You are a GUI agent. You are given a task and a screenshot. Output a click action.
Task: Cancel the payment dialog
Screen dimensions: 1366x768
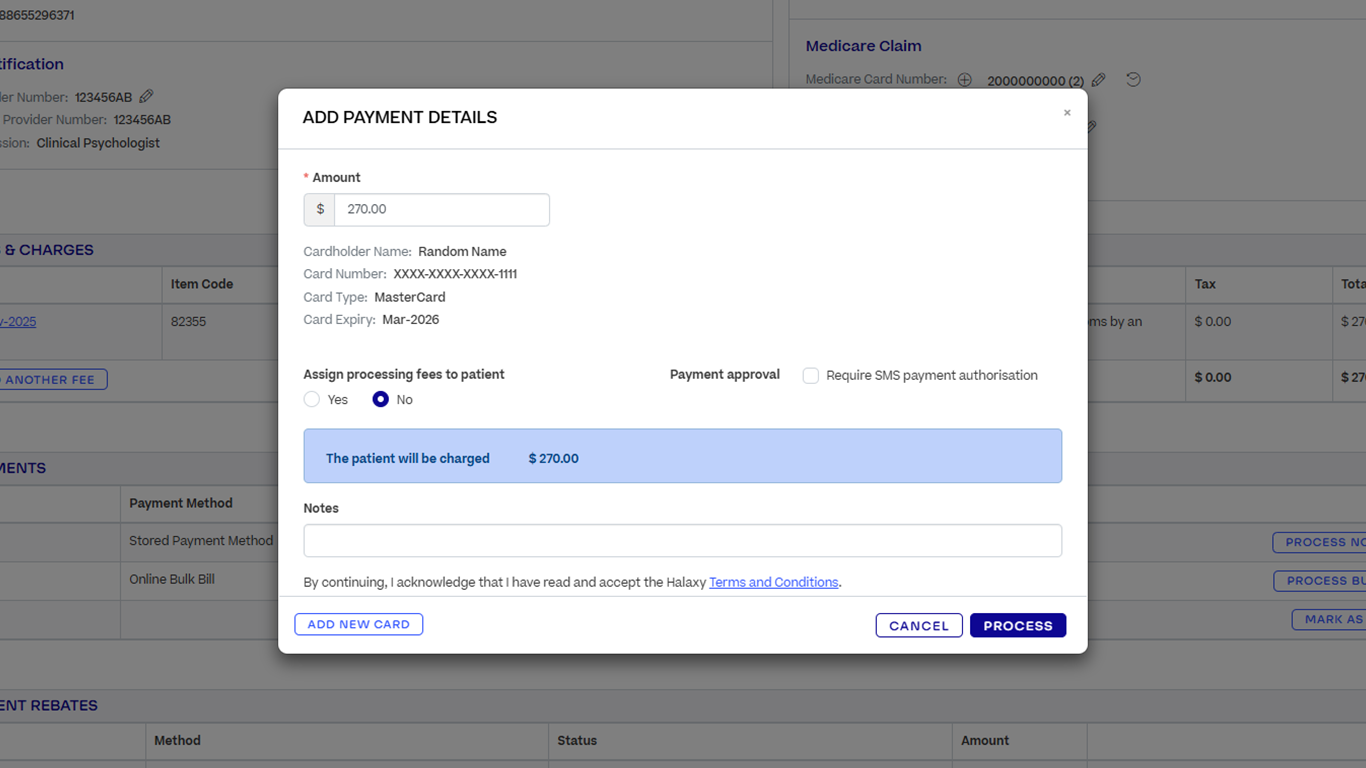[918, 626]
